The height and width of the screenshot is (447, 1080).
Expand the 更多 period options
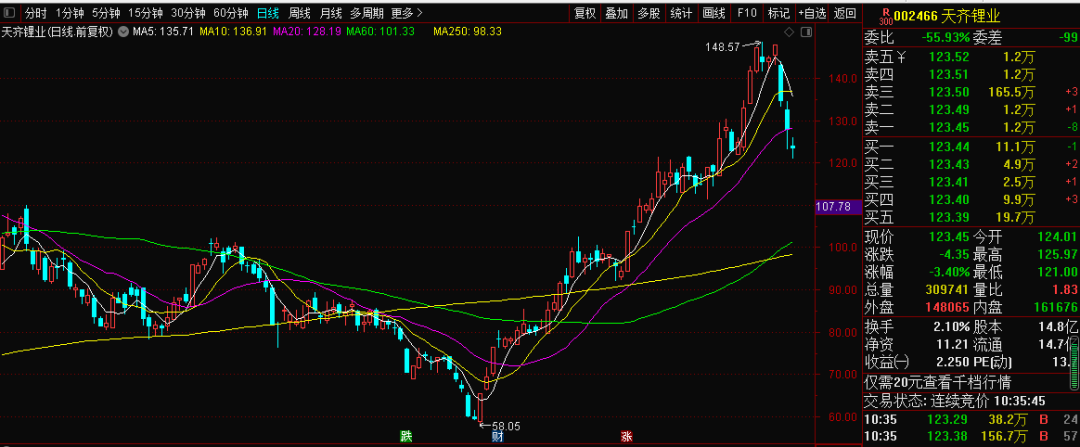[x=407, y=13]
